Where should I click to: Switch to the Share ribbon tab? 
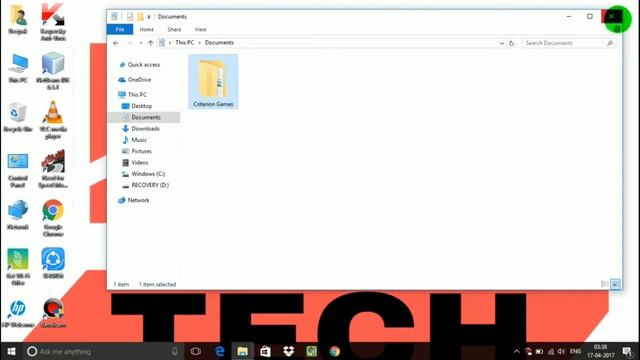click(174, 29)
